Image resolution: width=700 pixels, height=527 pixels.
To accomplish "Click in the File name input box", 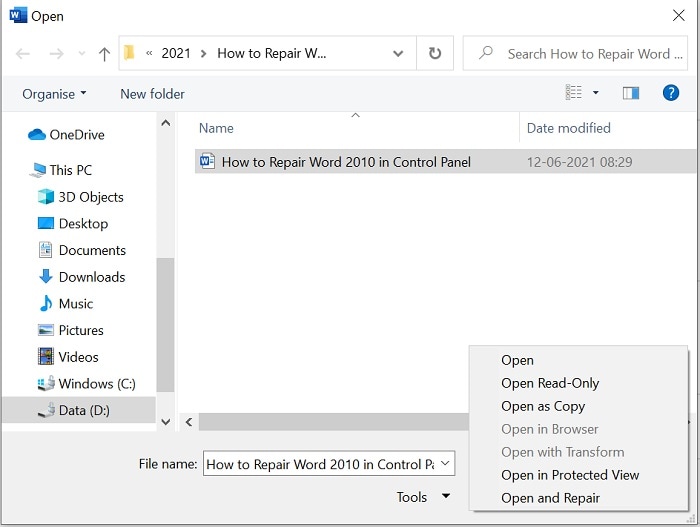I will tap(321, 464).
